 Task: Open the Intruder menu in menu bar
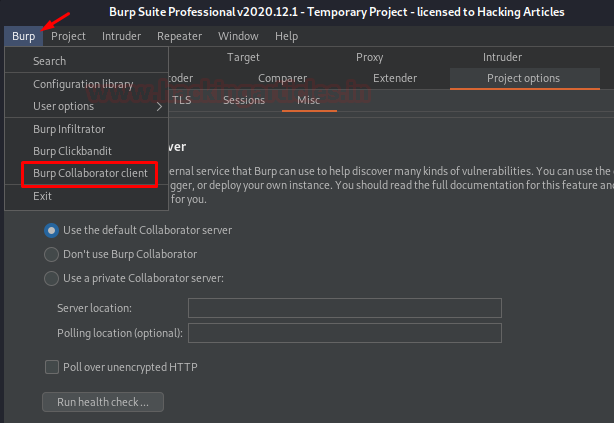pyautogui.click(x=121, y=36)
